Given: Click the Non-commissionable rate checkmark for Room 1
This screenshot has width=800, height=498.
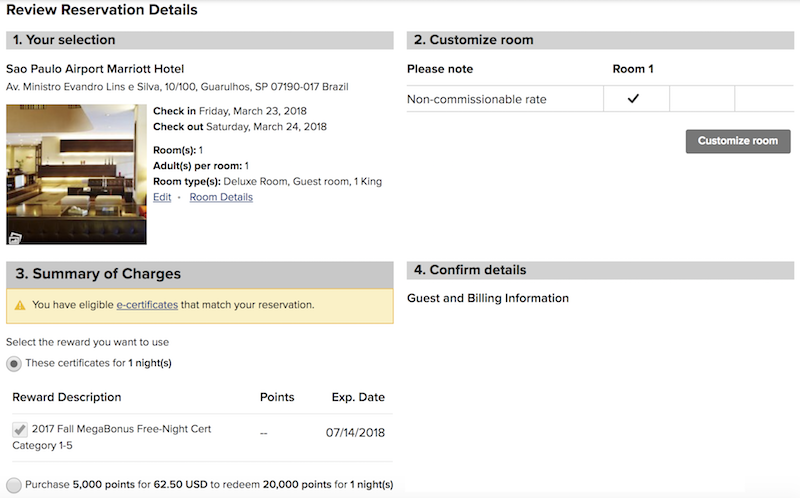Looking at the screenshot, I should coord(633,98).
